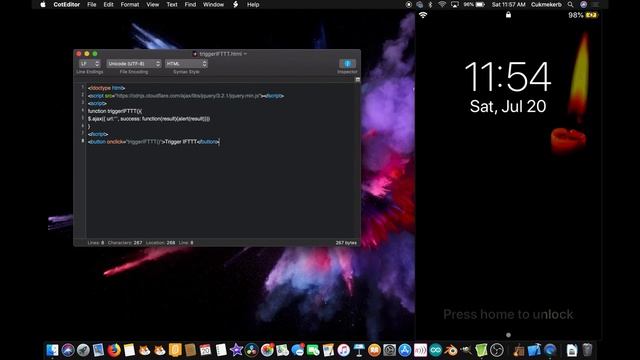Open Launchpad rocket in the dock

pyautogui.click(x=83, y=350)
